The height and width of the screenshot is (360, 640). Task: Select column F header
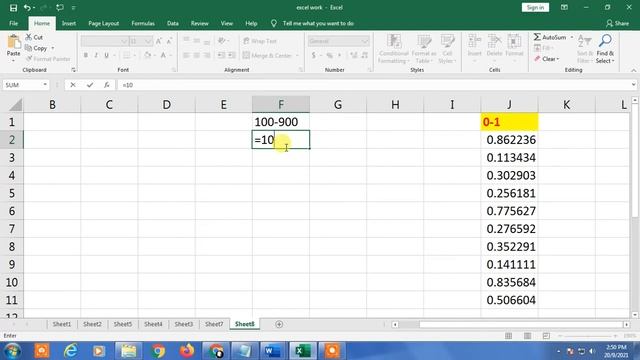[281, 105]
